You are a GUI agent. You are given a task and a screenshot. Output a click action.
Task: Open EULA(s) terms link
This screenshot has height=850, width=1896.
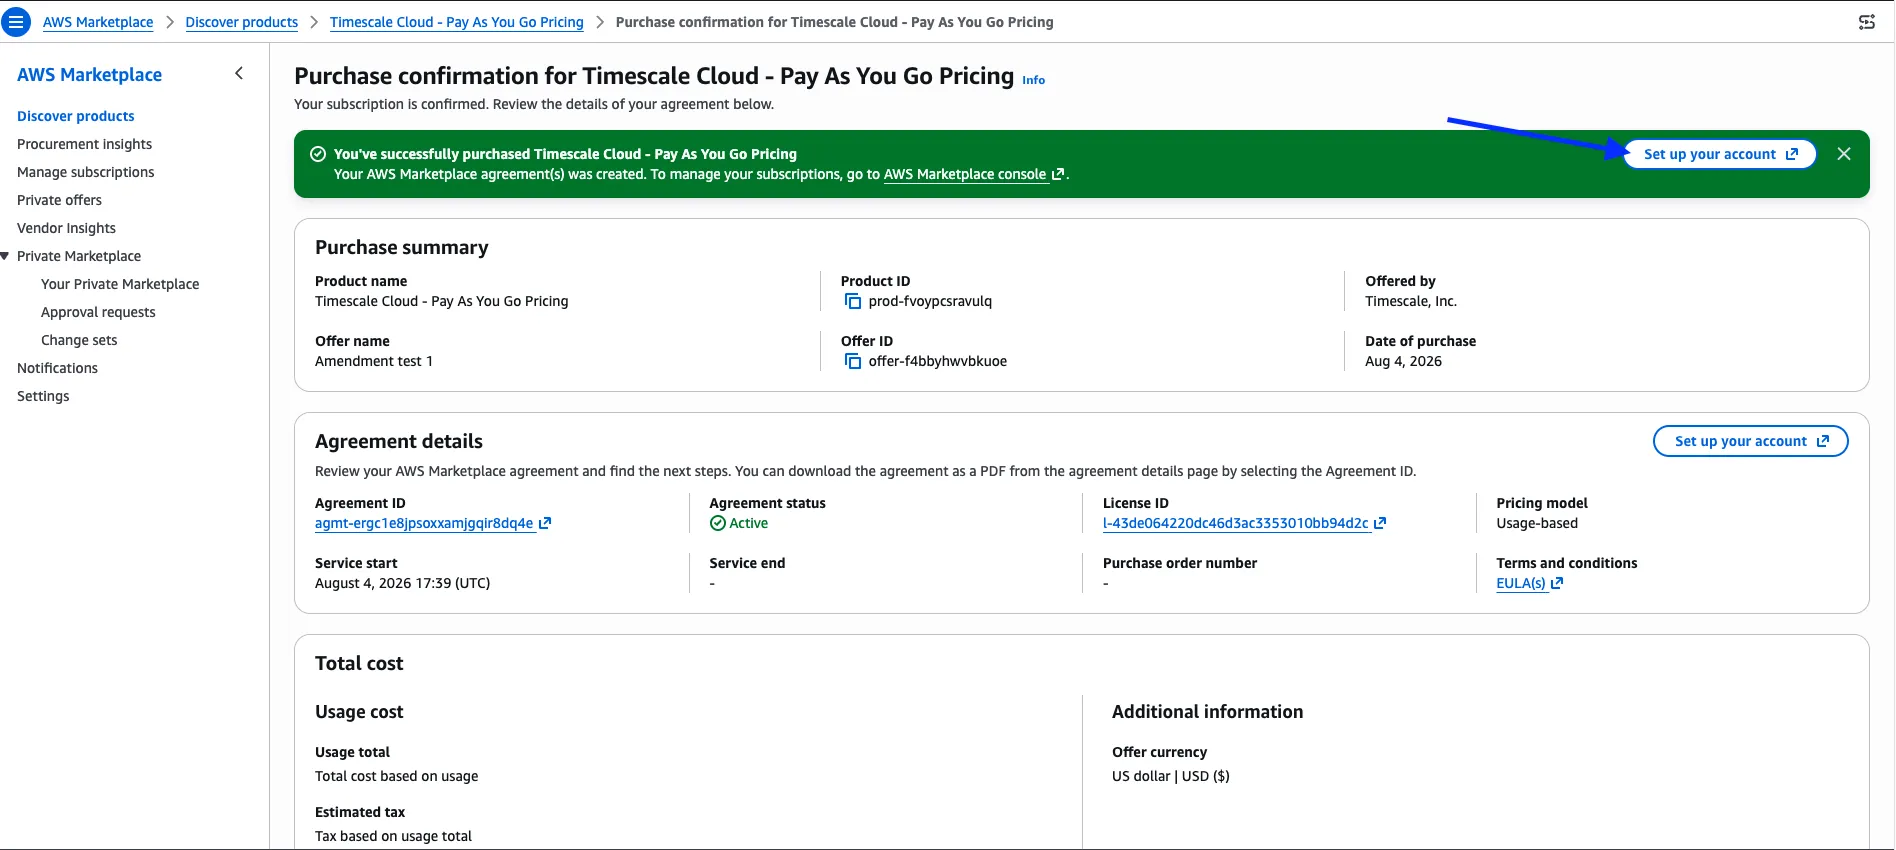pos(1529,583)
